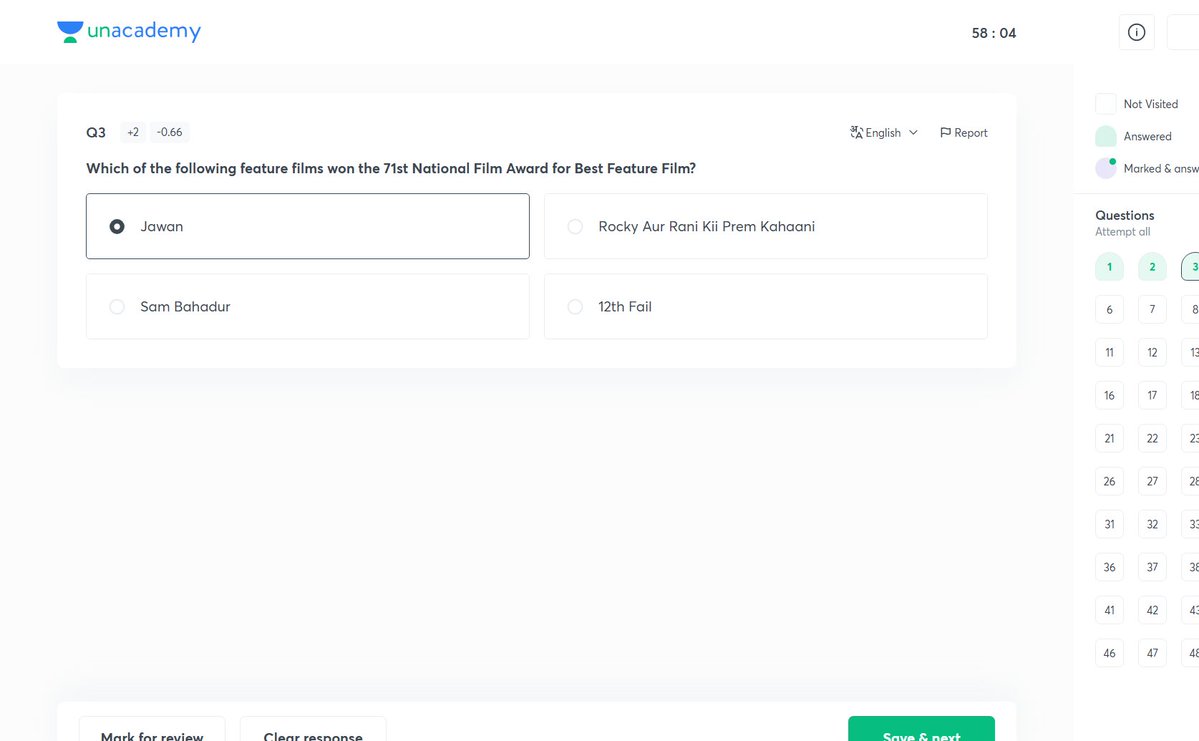Jump to question 7
1199x741 pixels.
[x=1152, y=310]
